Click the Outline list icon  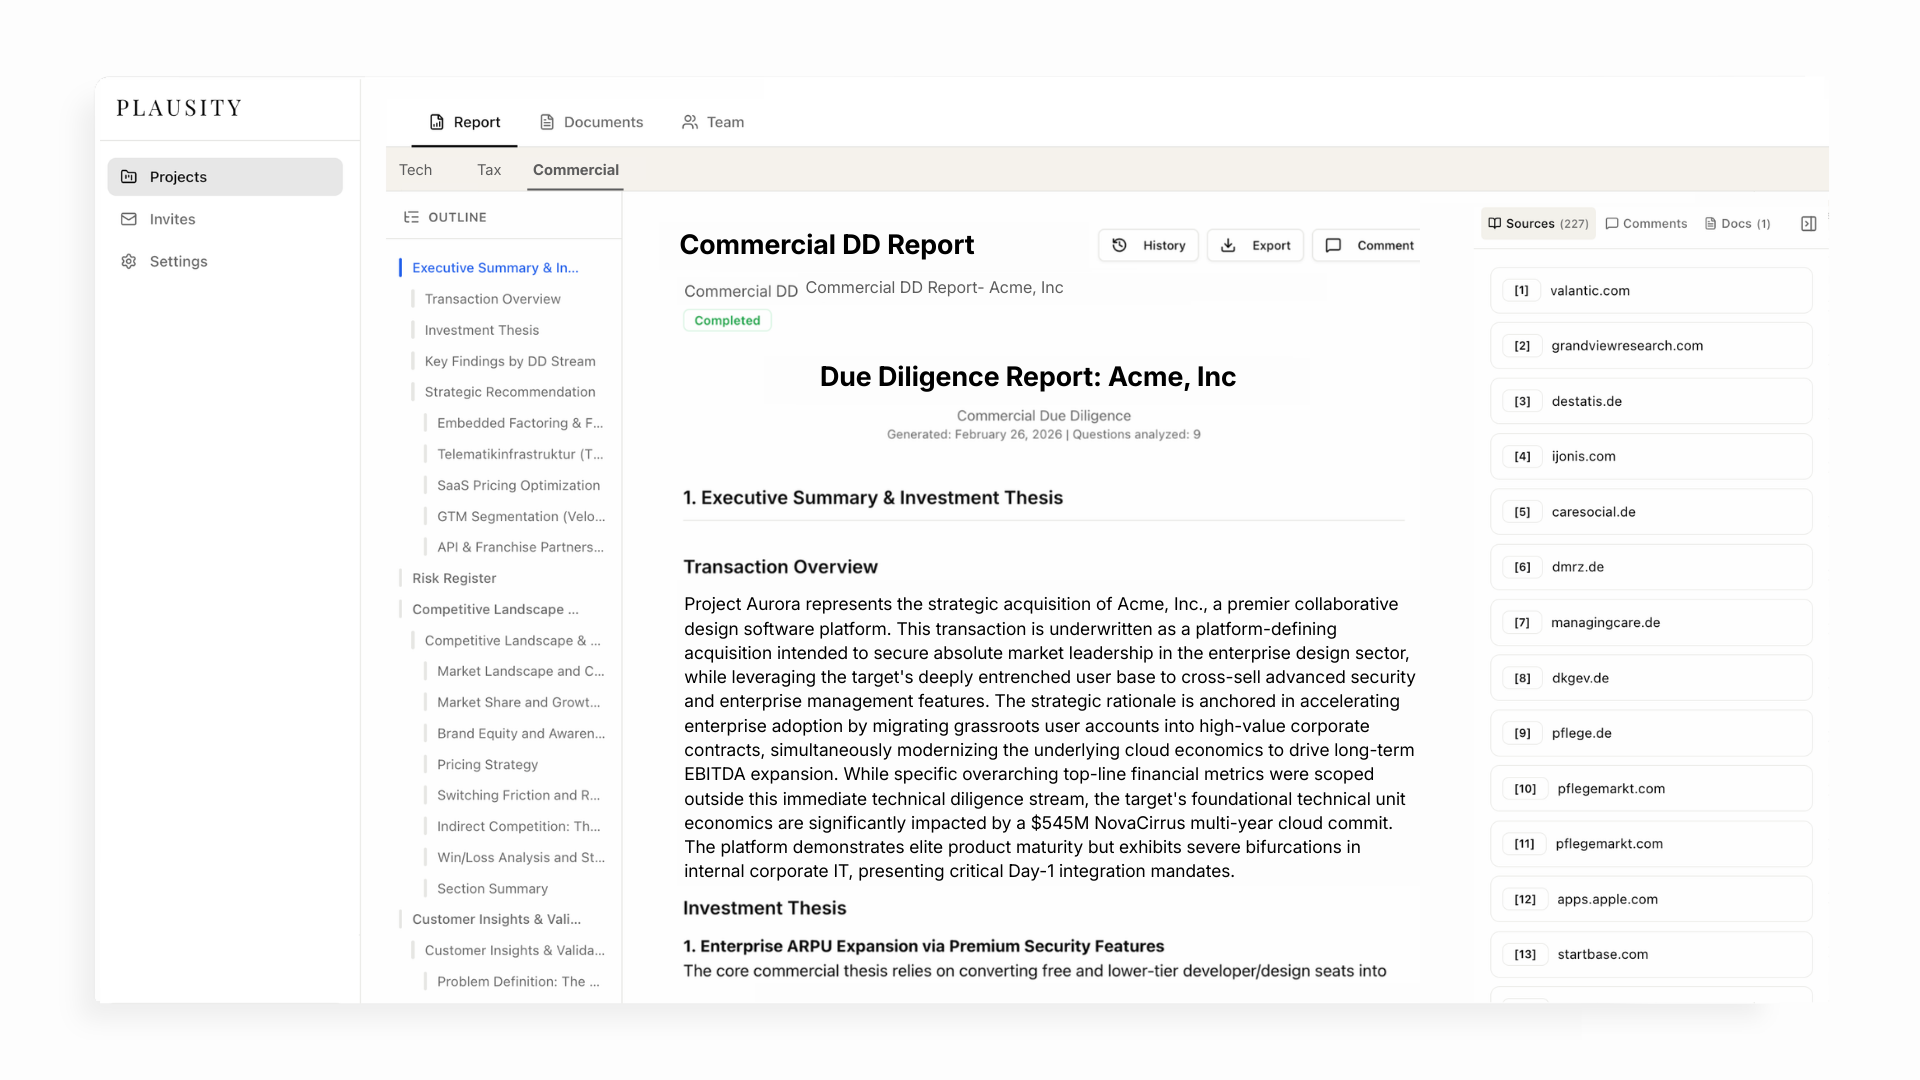click(x=411, y=217)
